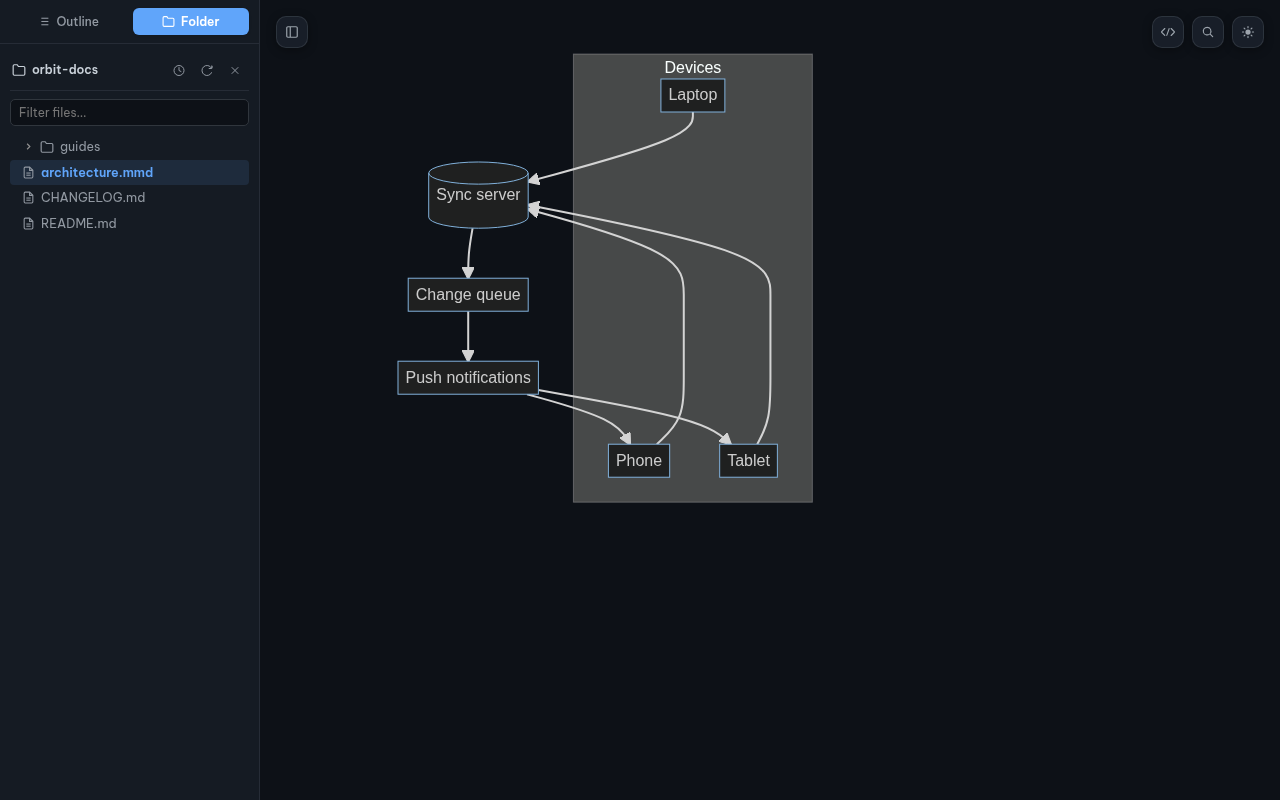Open architecture.mmd file
The height and width of the screenshot is (800, 1280).
coord(129,172)
